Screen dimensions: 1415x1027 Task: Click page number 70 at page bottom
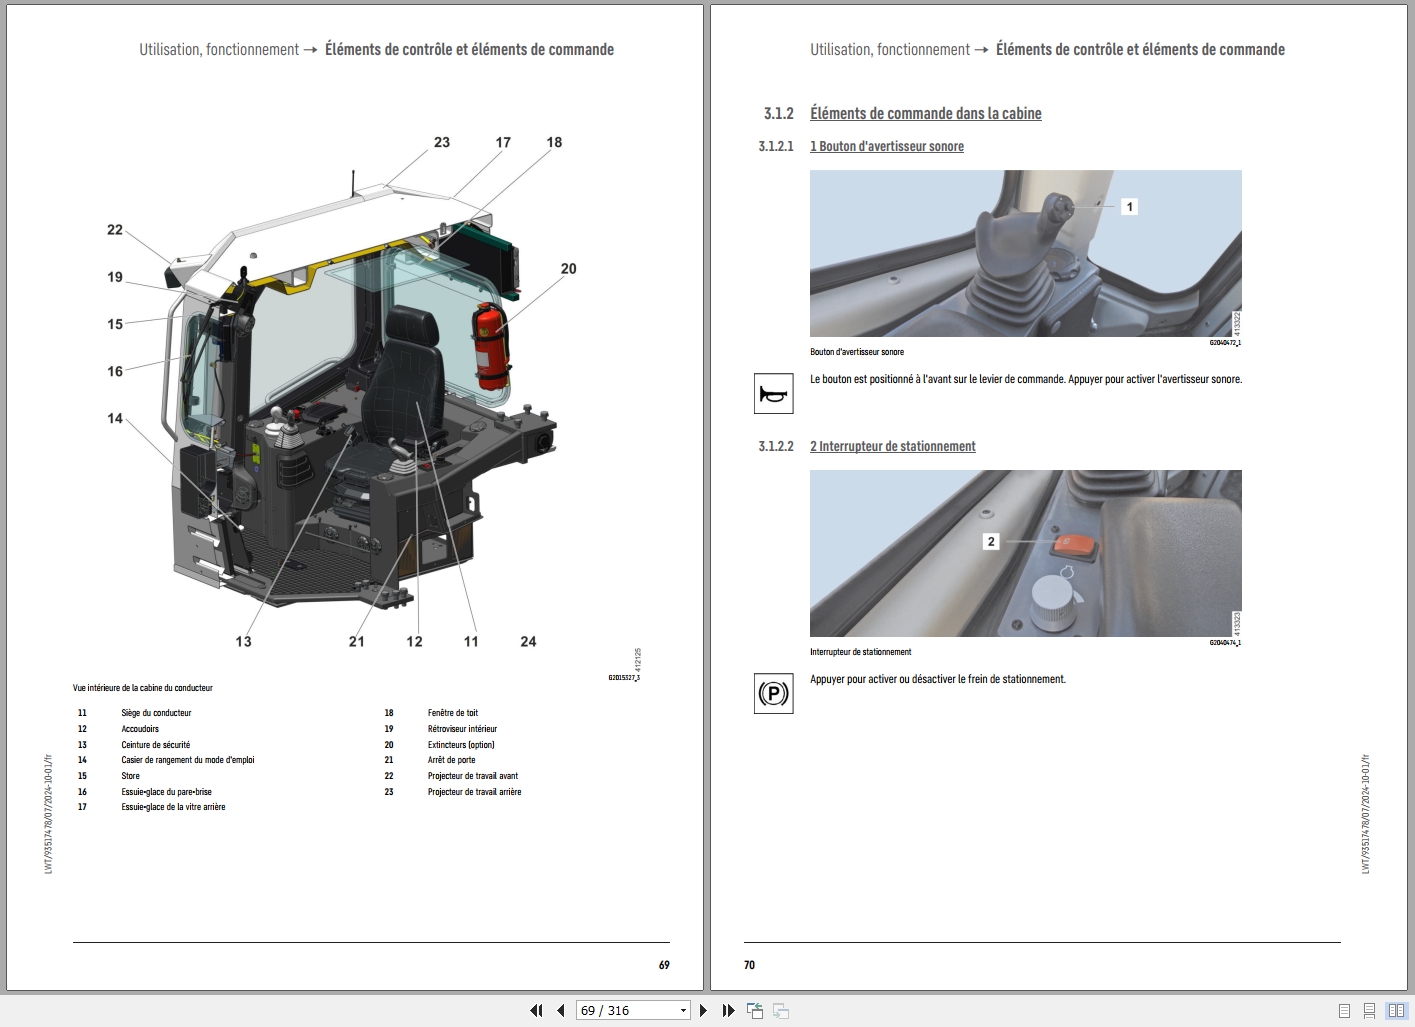point(749,965)
